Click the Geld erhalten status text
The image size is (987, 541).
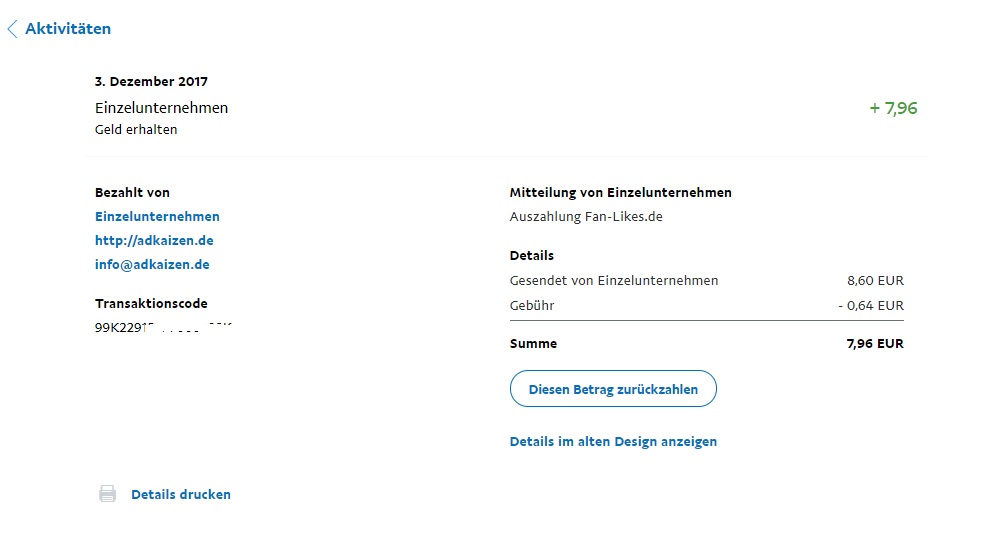(136, 129)
